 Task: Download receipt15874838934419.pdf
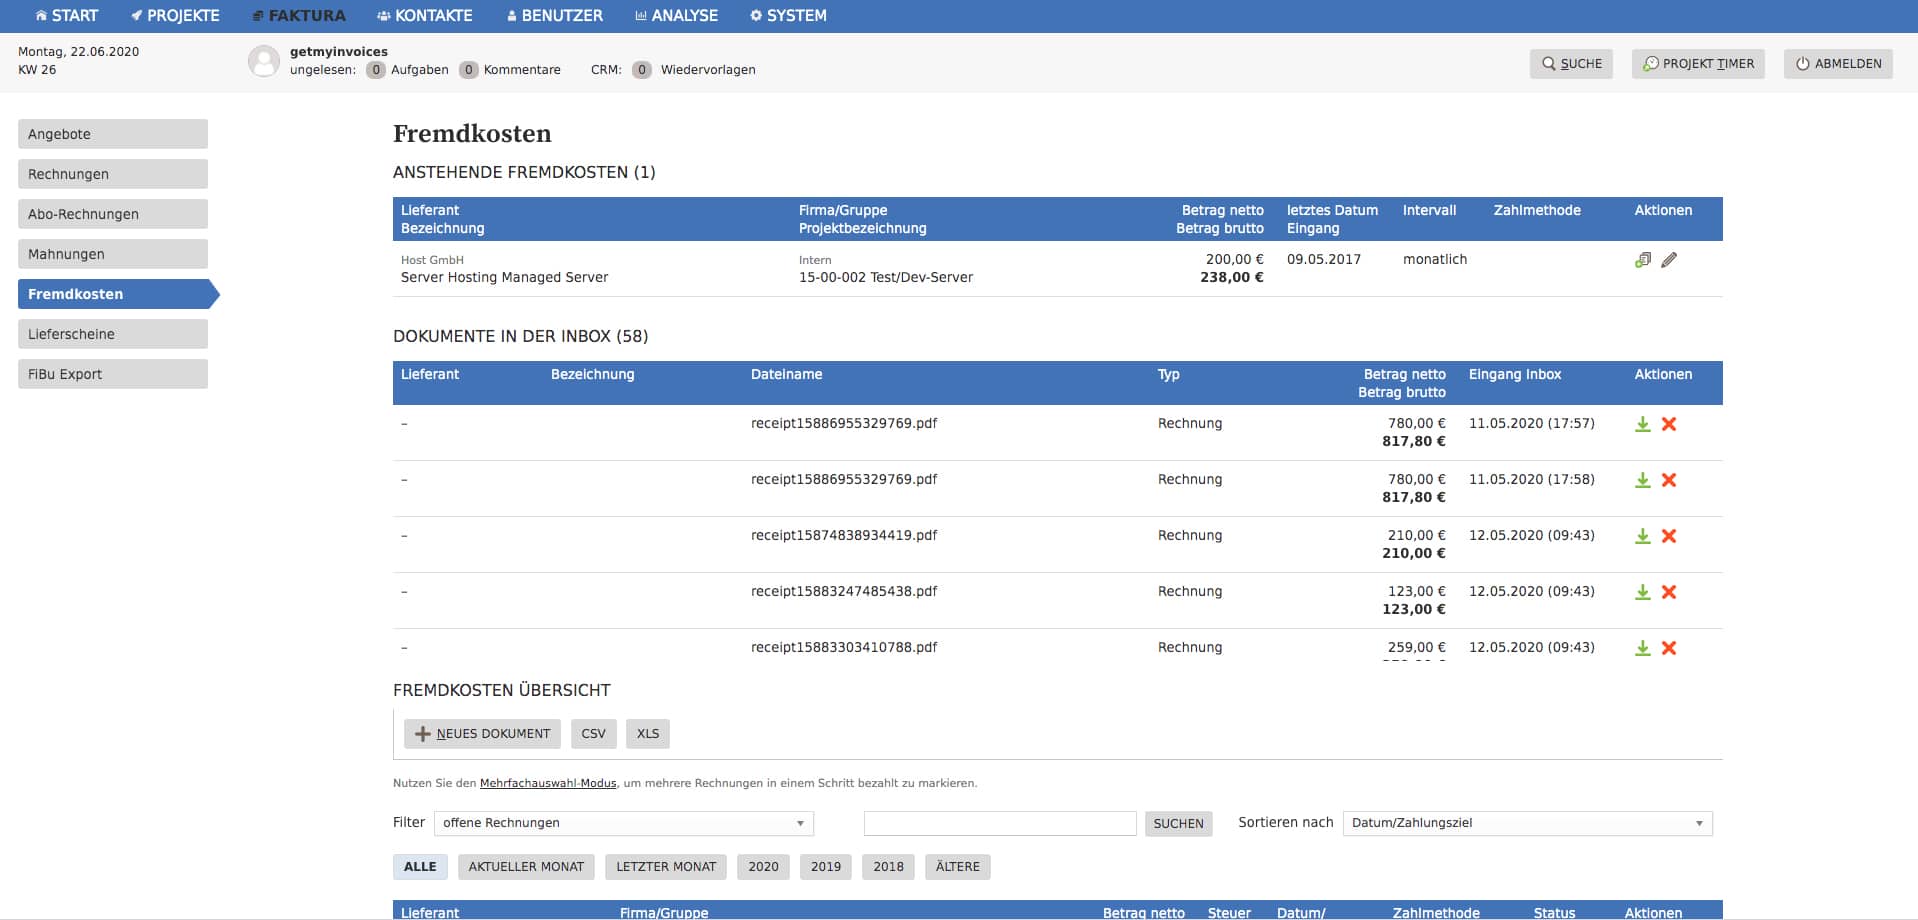point(1642,536)
